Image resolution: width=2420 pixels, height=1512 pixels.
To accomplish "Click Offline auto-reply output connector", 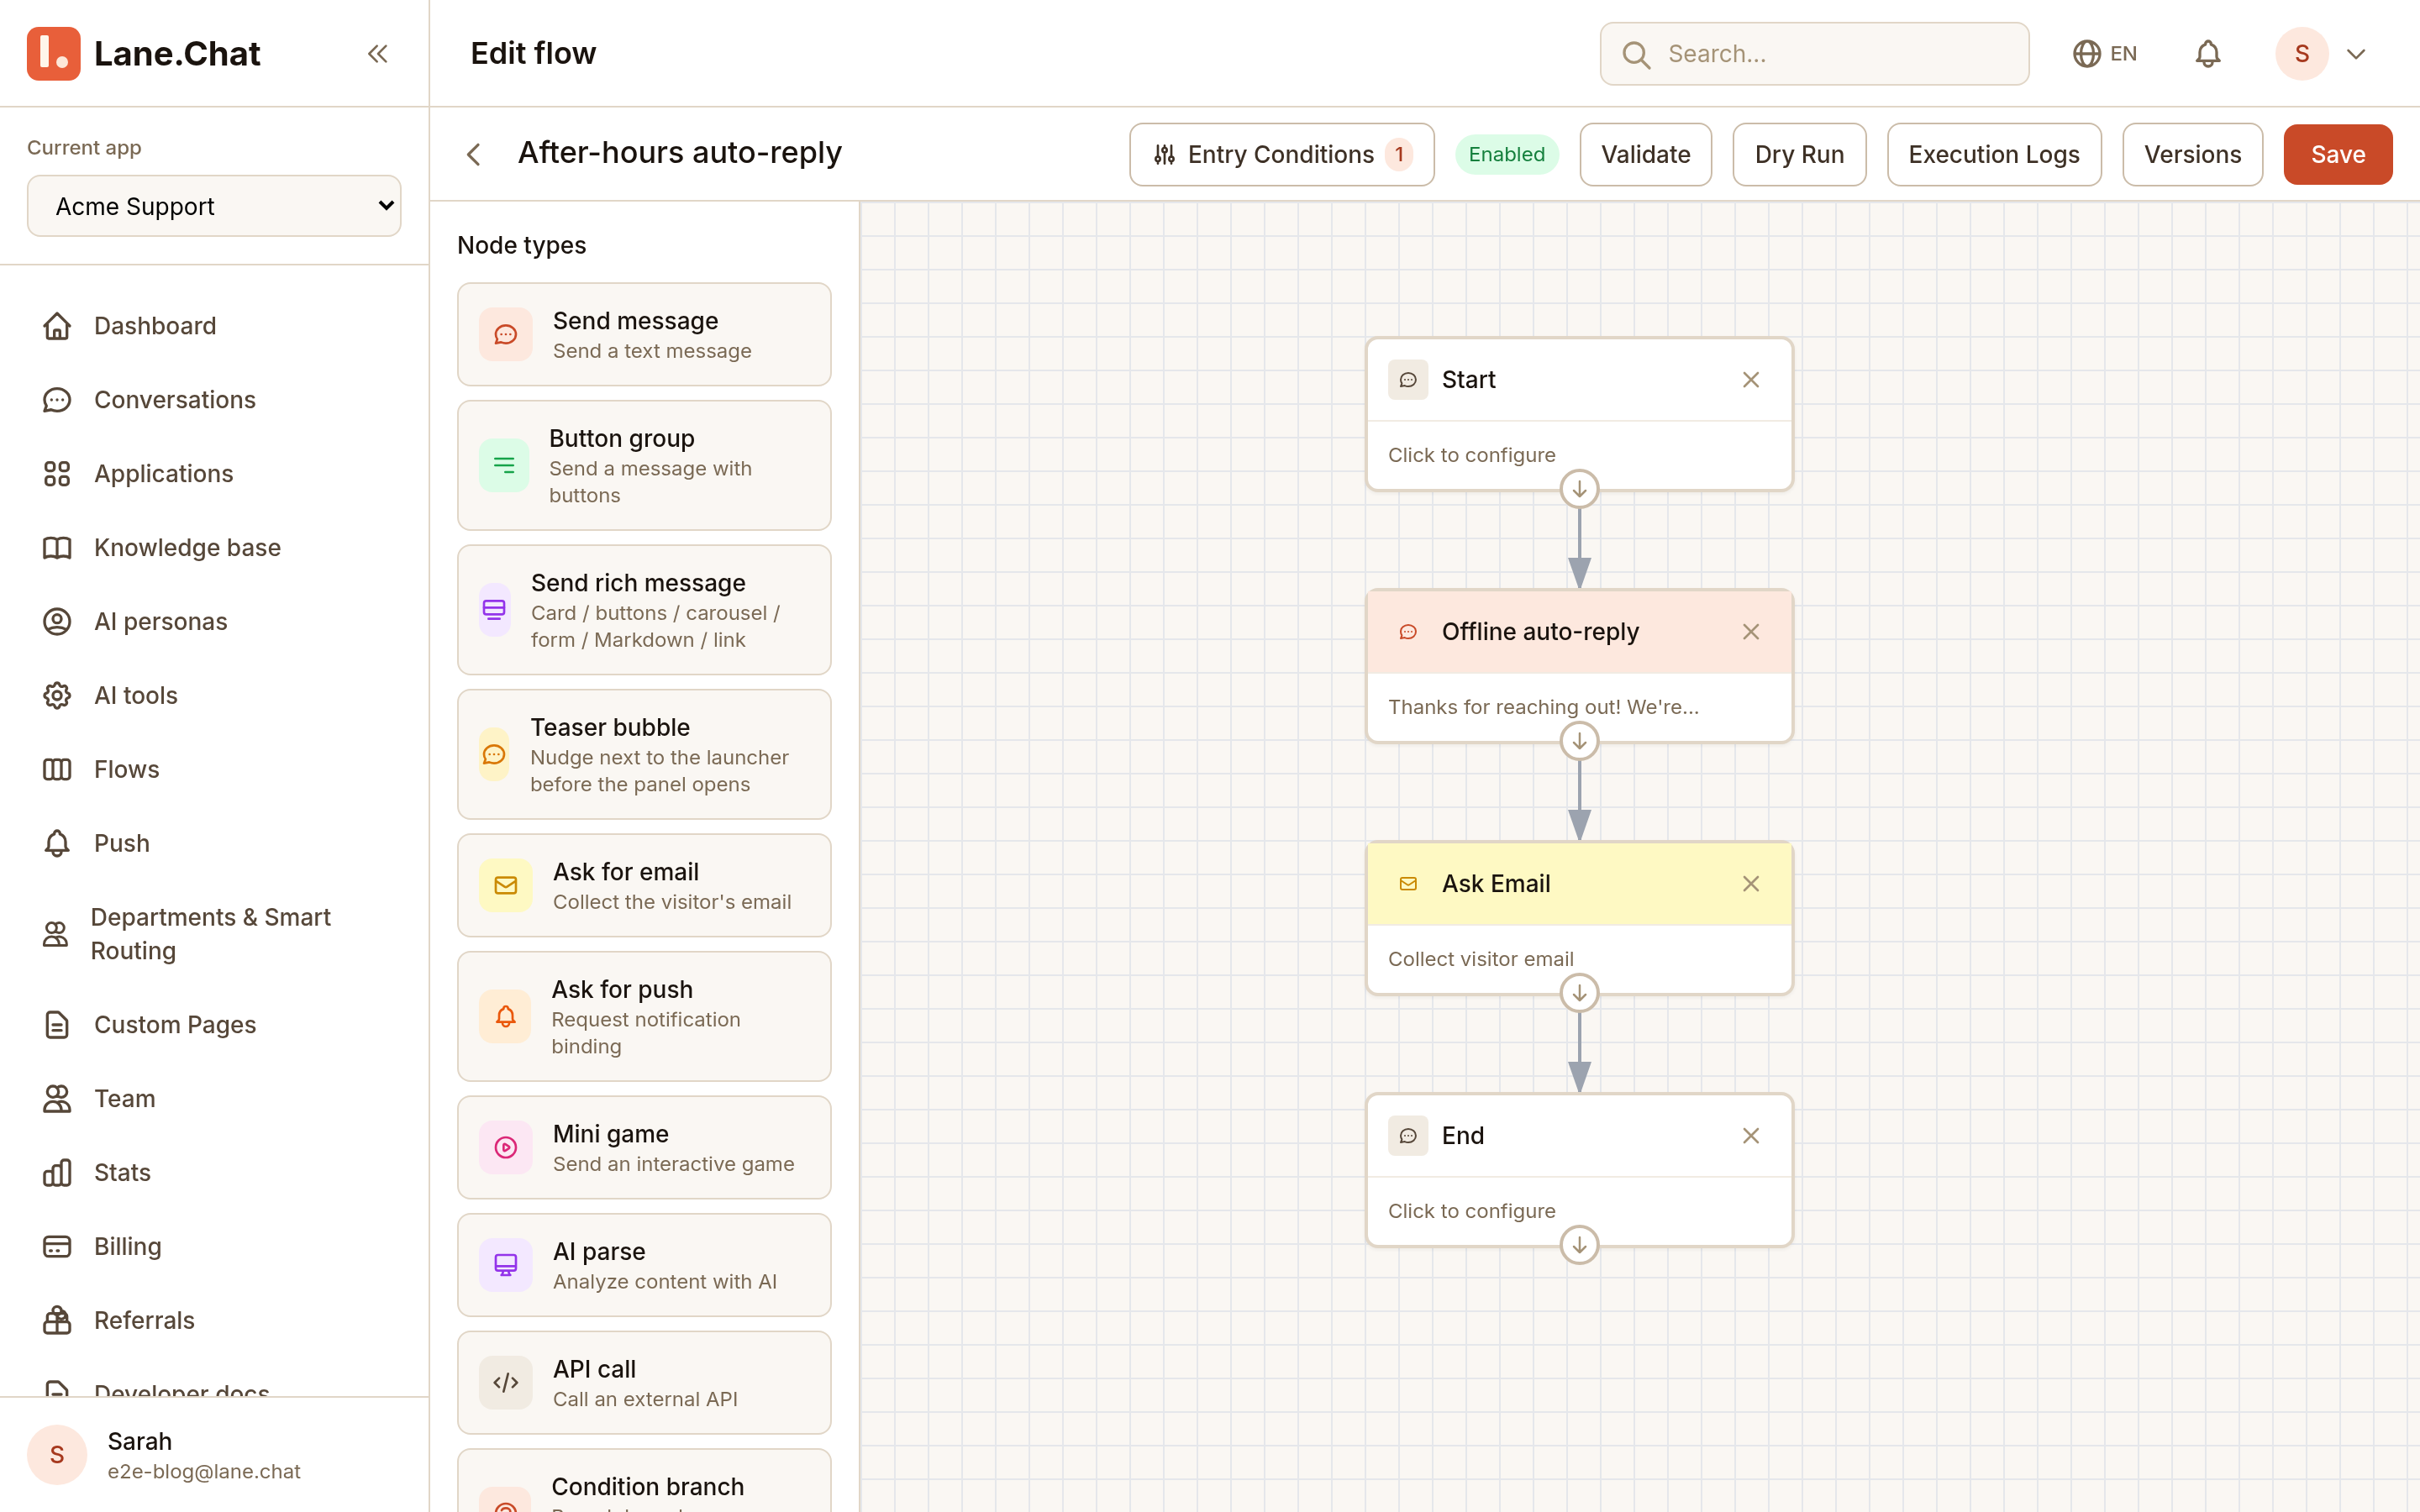I will coord(1579,742).
